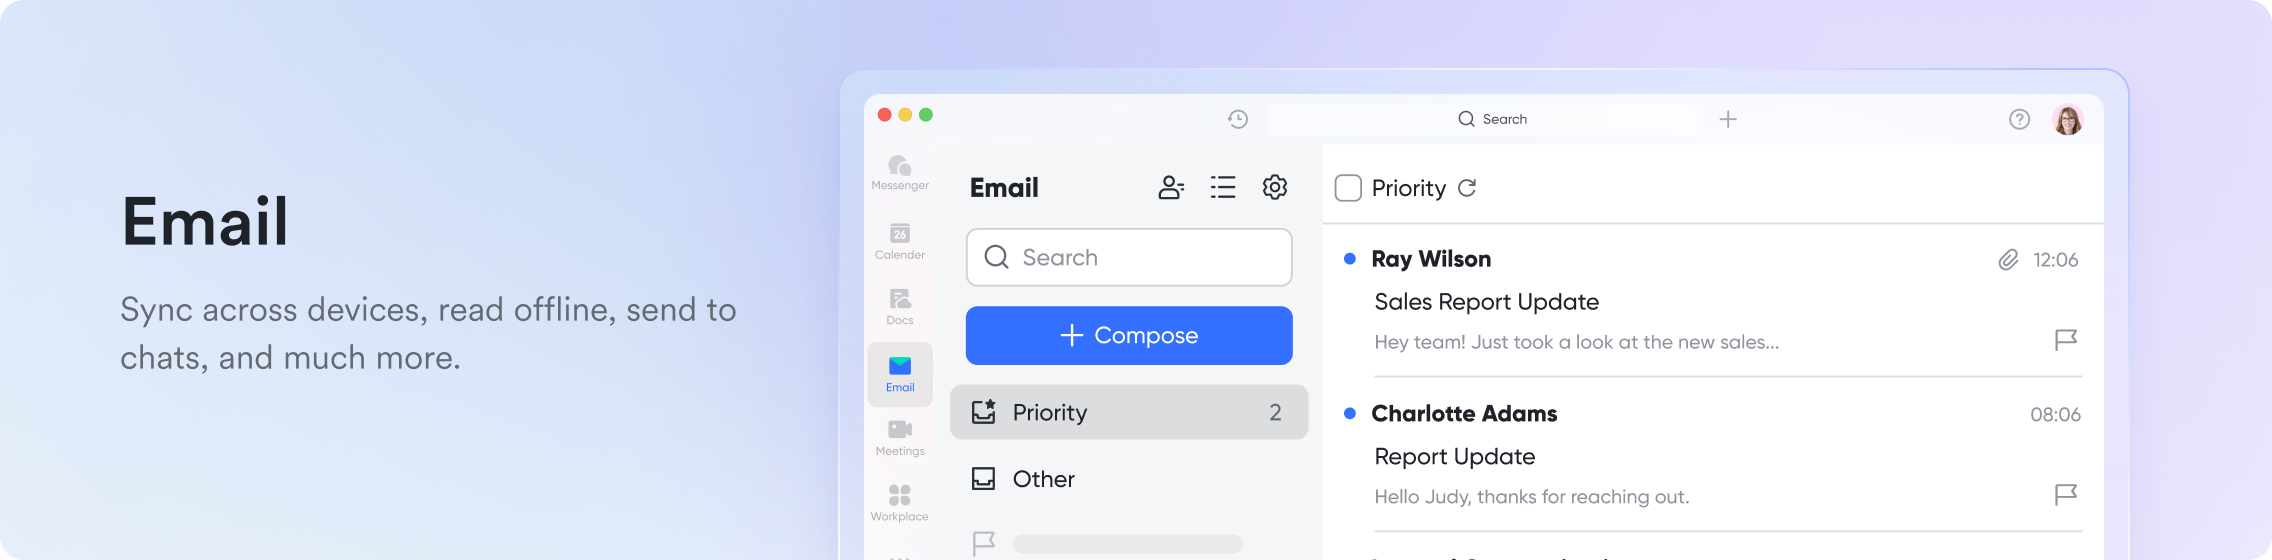Refresh the Priority mail list
This screenshot has height=560, width=2272.
1467,188
